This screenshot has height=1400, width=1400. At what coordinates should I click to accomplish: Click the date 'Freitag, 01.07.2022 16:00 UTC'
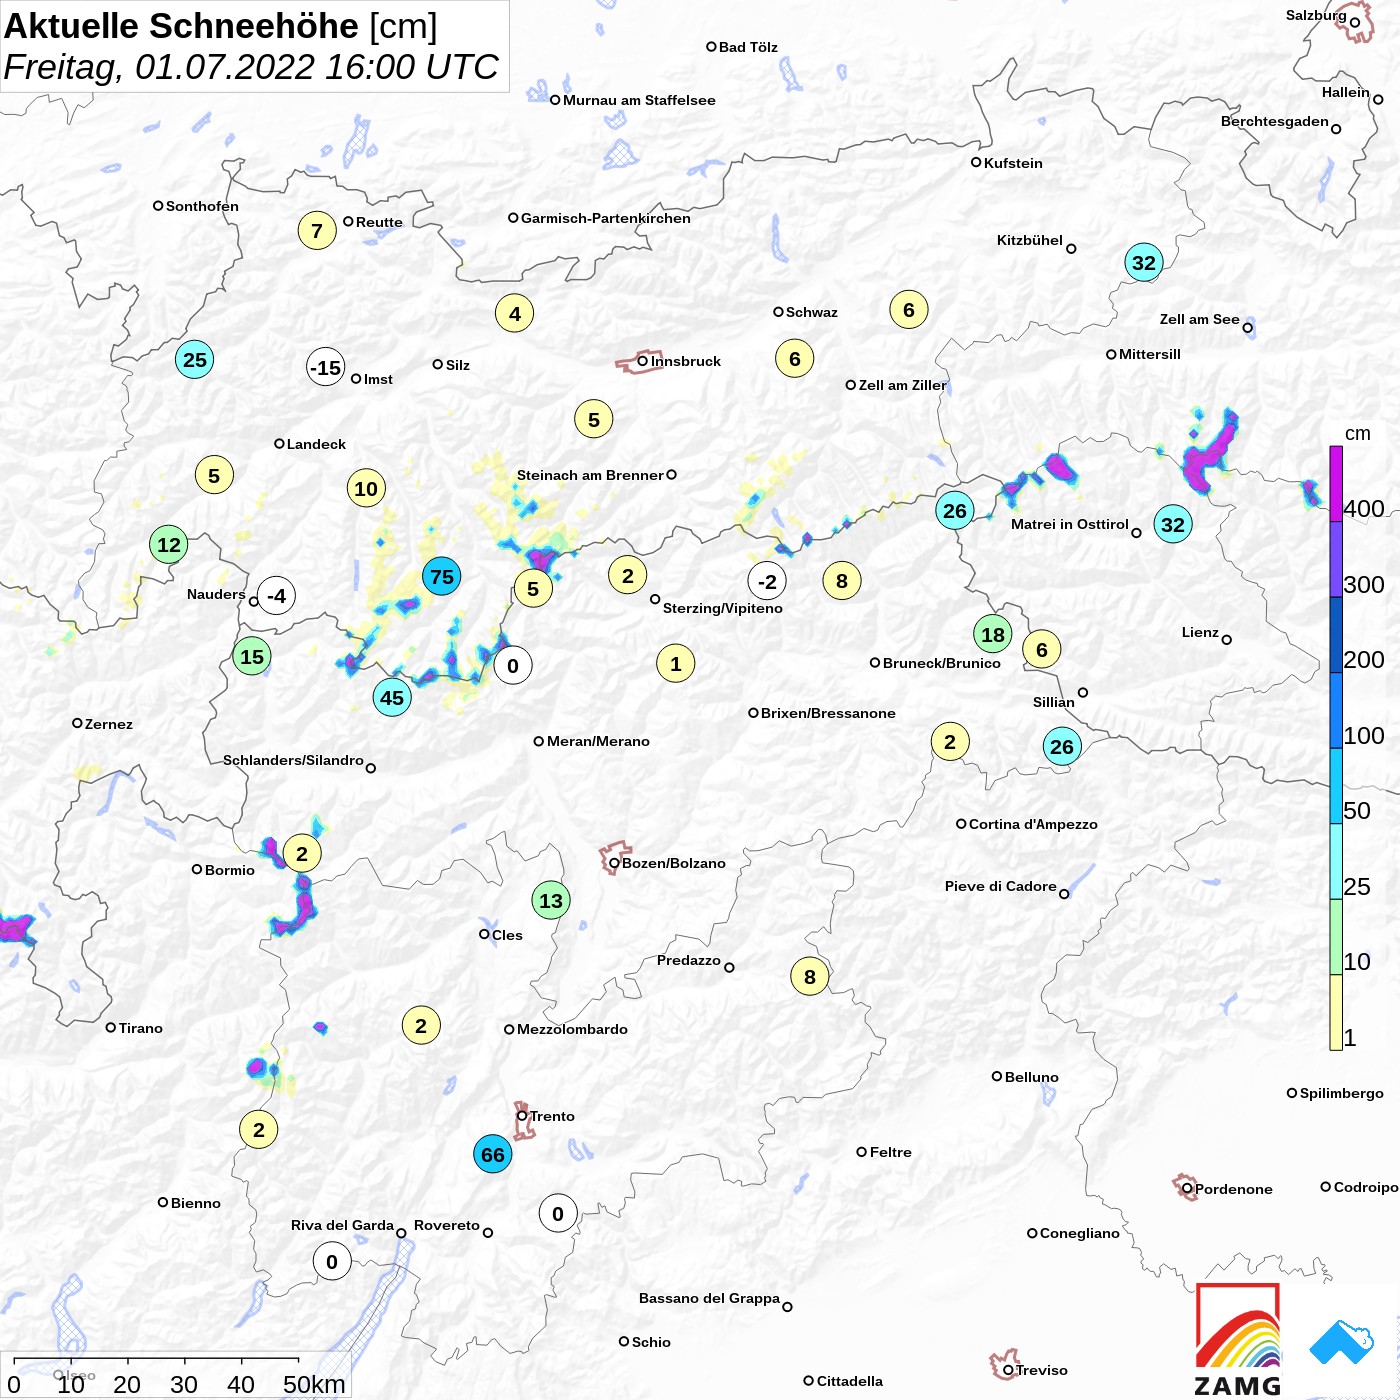click(x=251, y=67)
